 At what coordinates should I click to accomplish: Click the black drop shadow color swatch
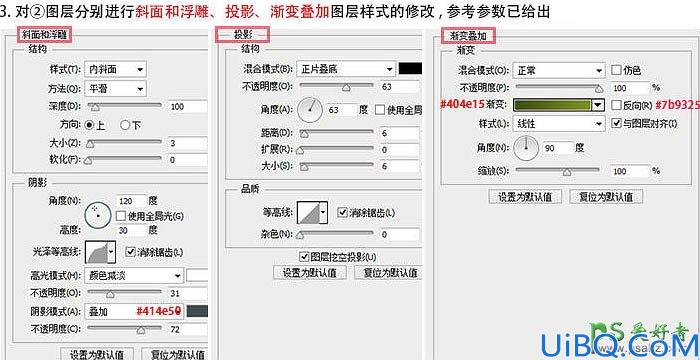pos(410,68)
